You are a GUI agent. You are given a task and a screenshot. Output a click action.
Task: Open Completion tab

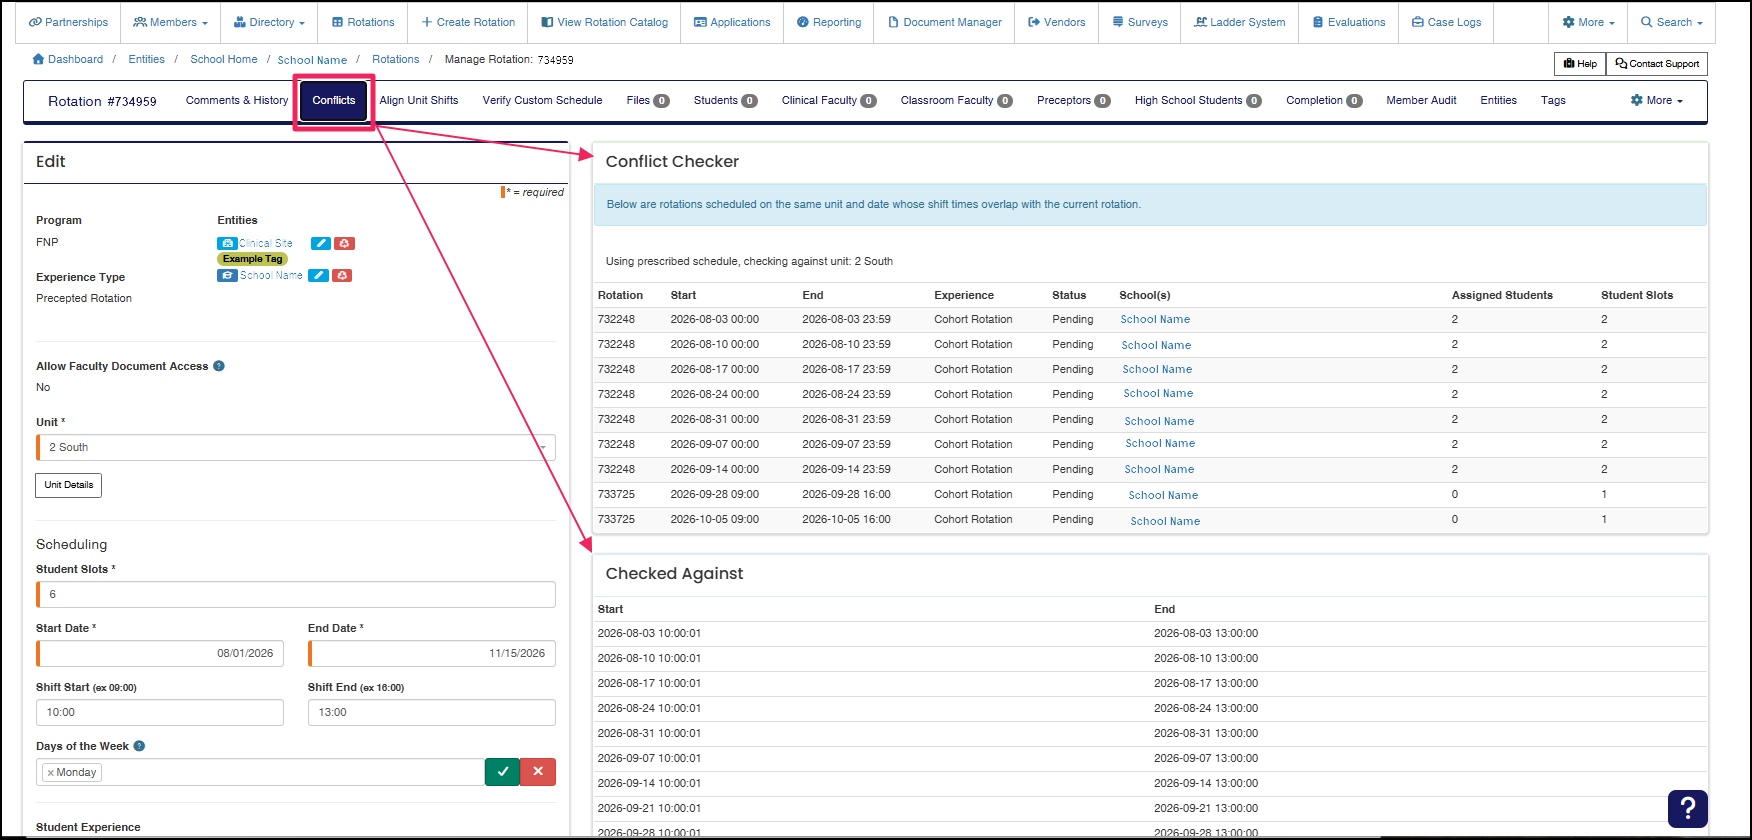coord(1324,100)
